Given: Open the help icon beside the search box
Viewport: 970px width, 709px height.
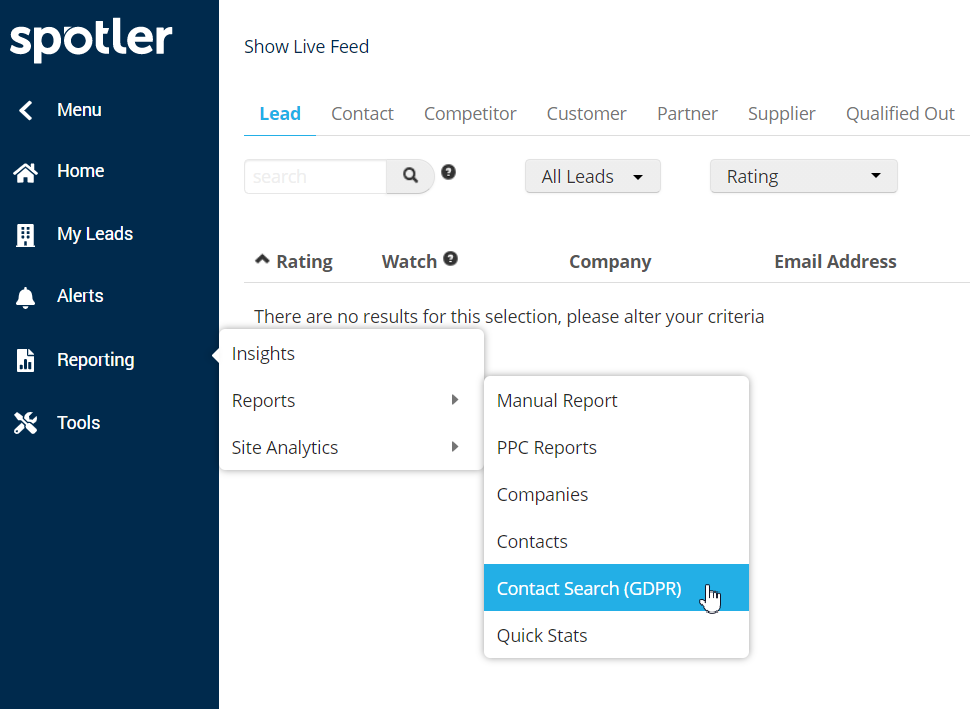Looking at the screenshot, I should pos(448,172).
